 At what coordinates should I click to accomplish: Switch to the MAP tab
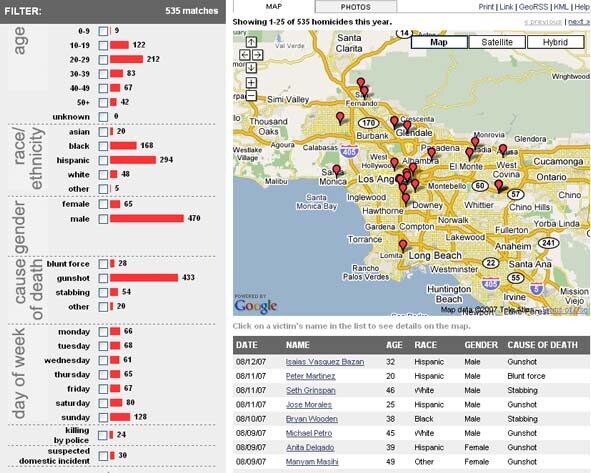coord(274,6)
